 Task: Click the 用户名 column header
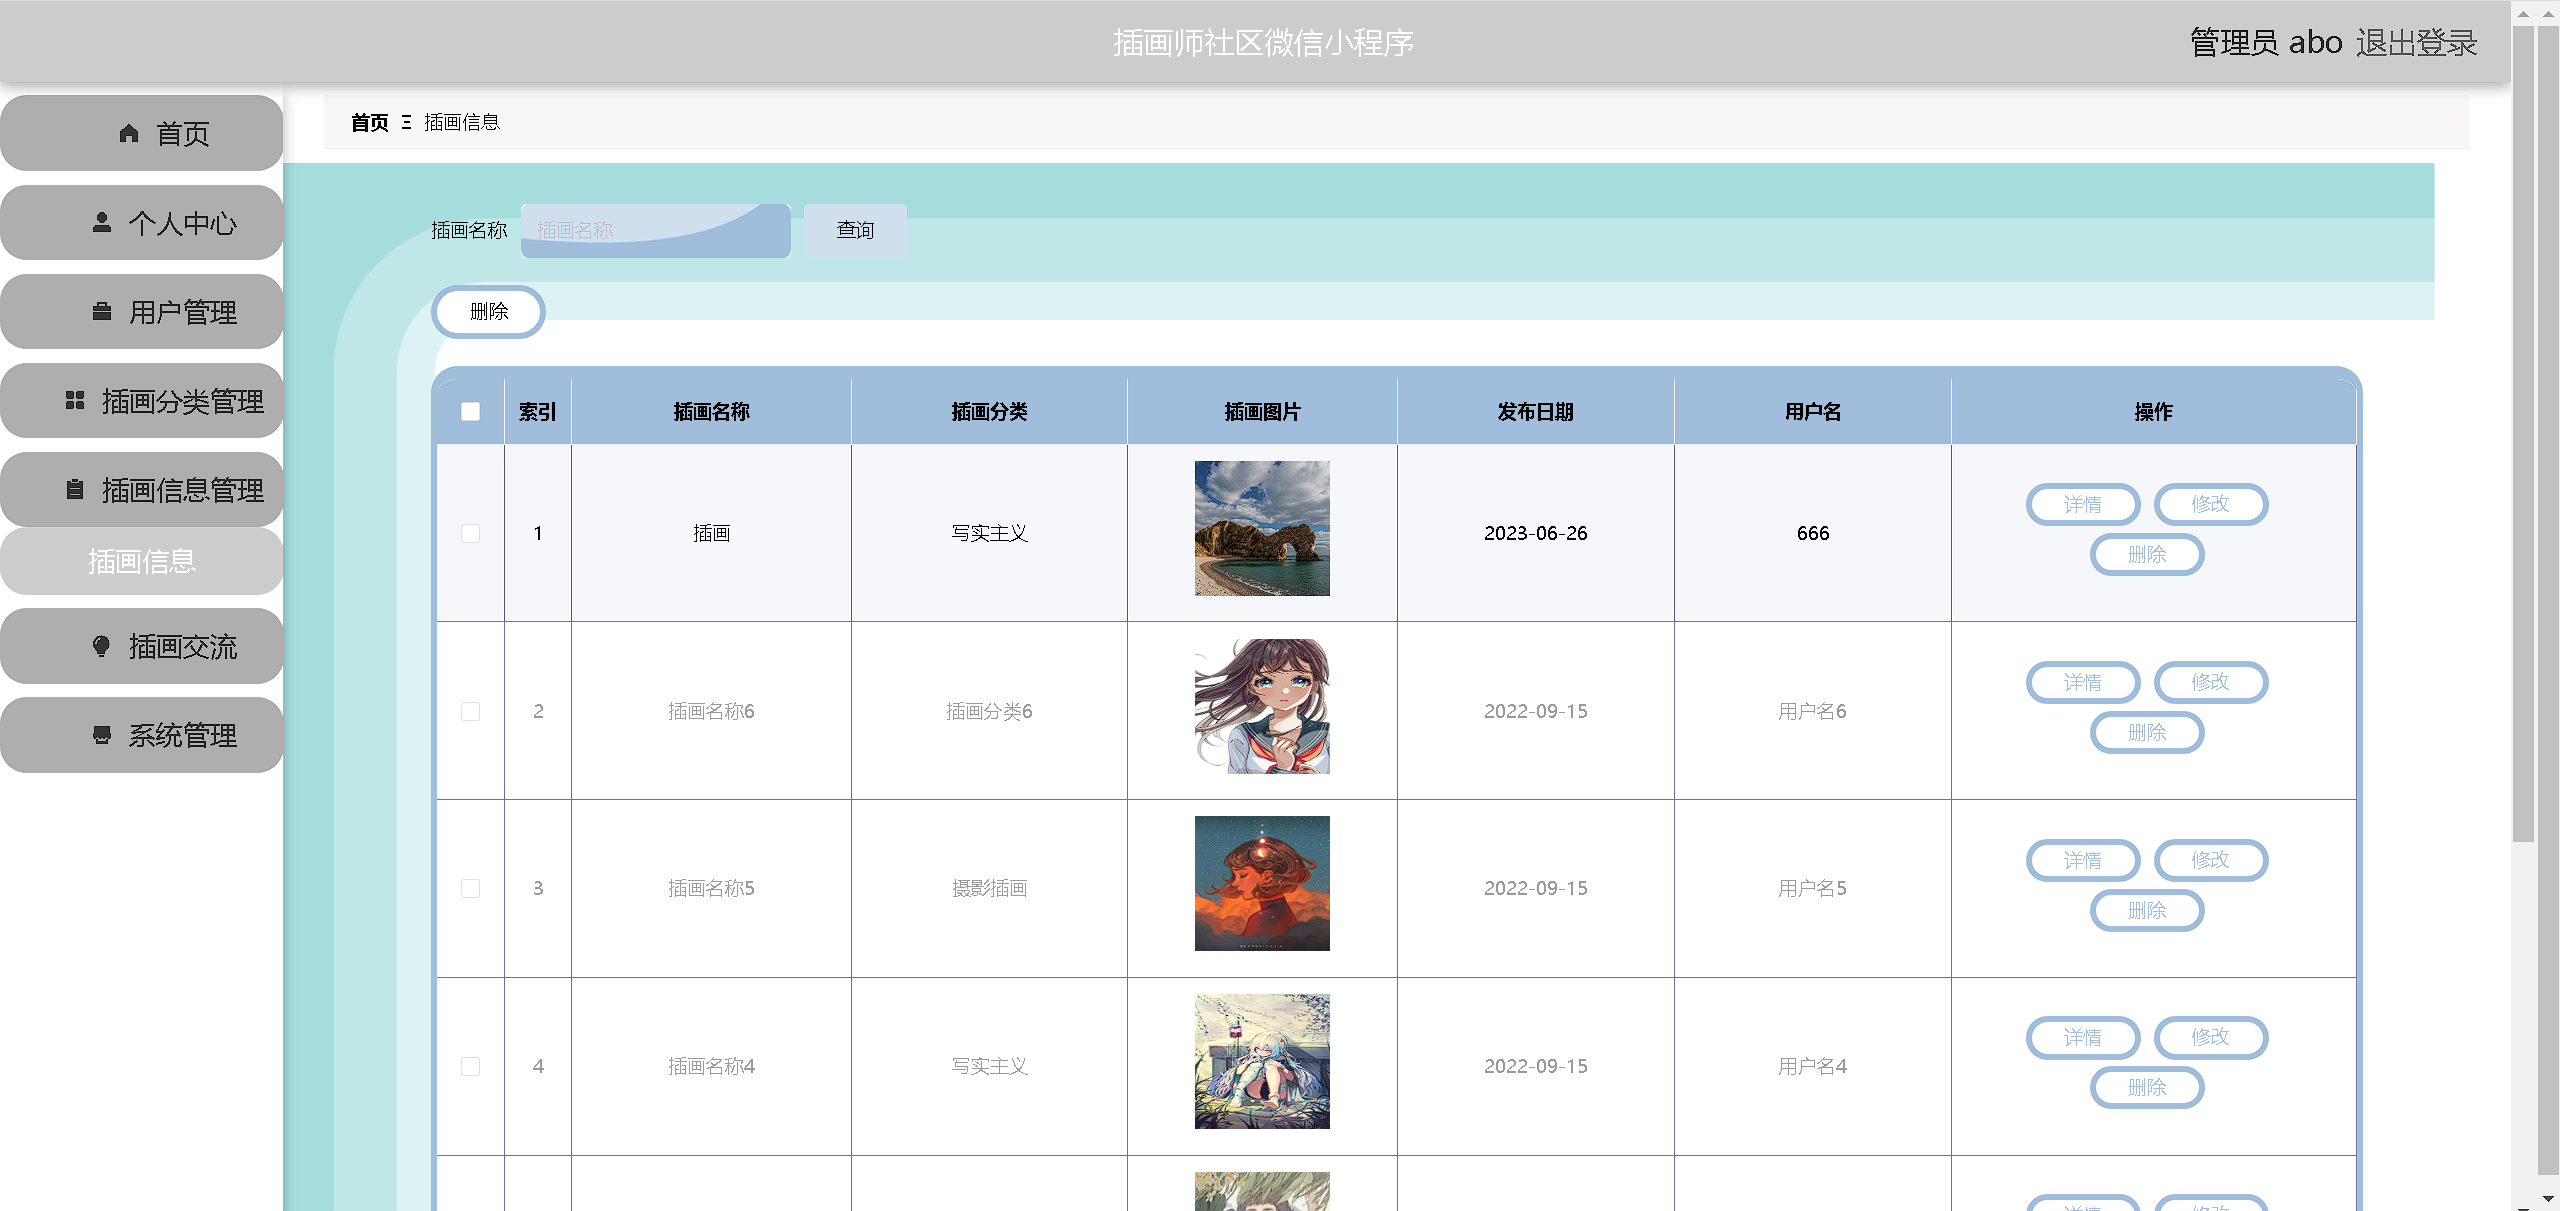click(1812, 411)
